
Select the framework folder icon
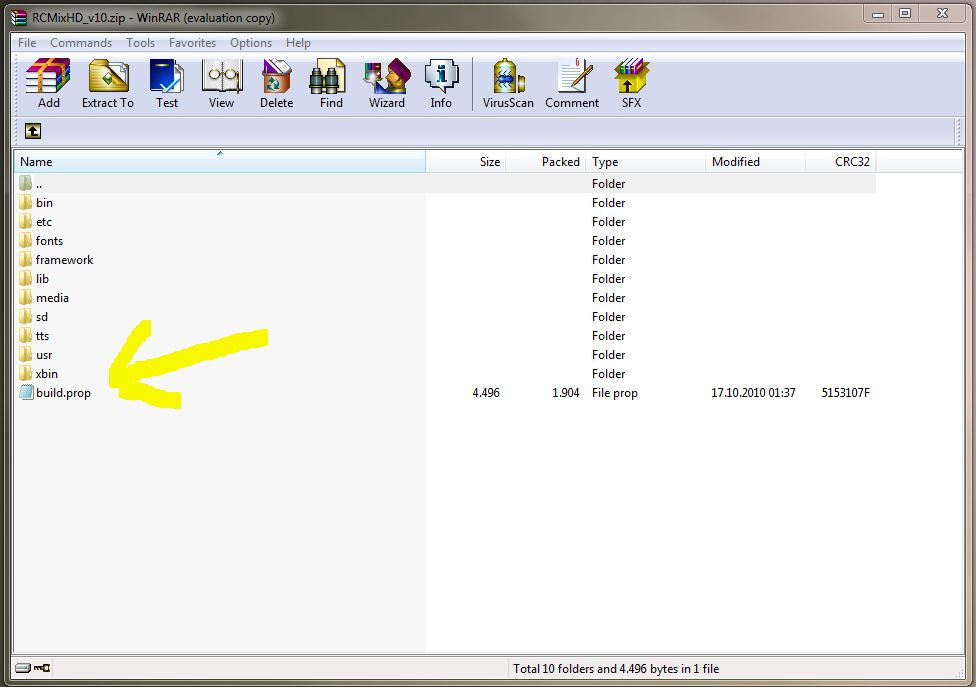pyautogui.click(x=26, y=259)
